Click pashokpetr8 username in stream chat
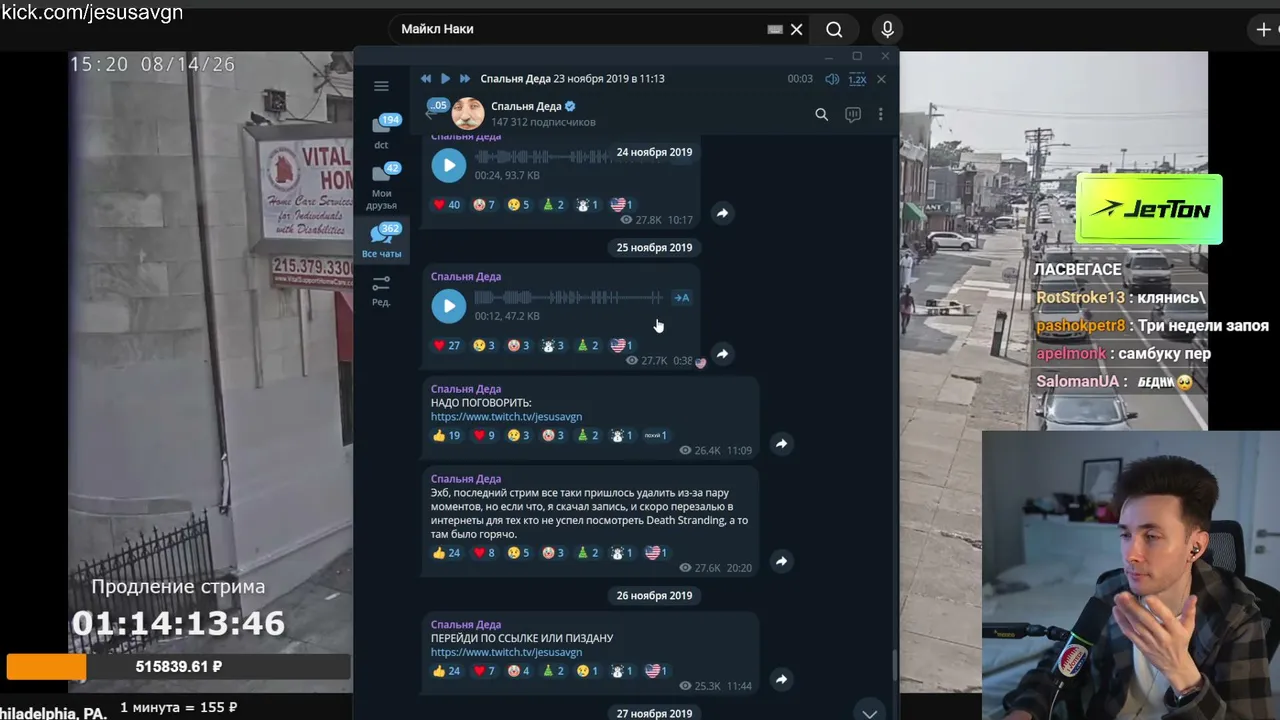The width and height of the screenshot is (1280, 720). tap(1080, 326)
